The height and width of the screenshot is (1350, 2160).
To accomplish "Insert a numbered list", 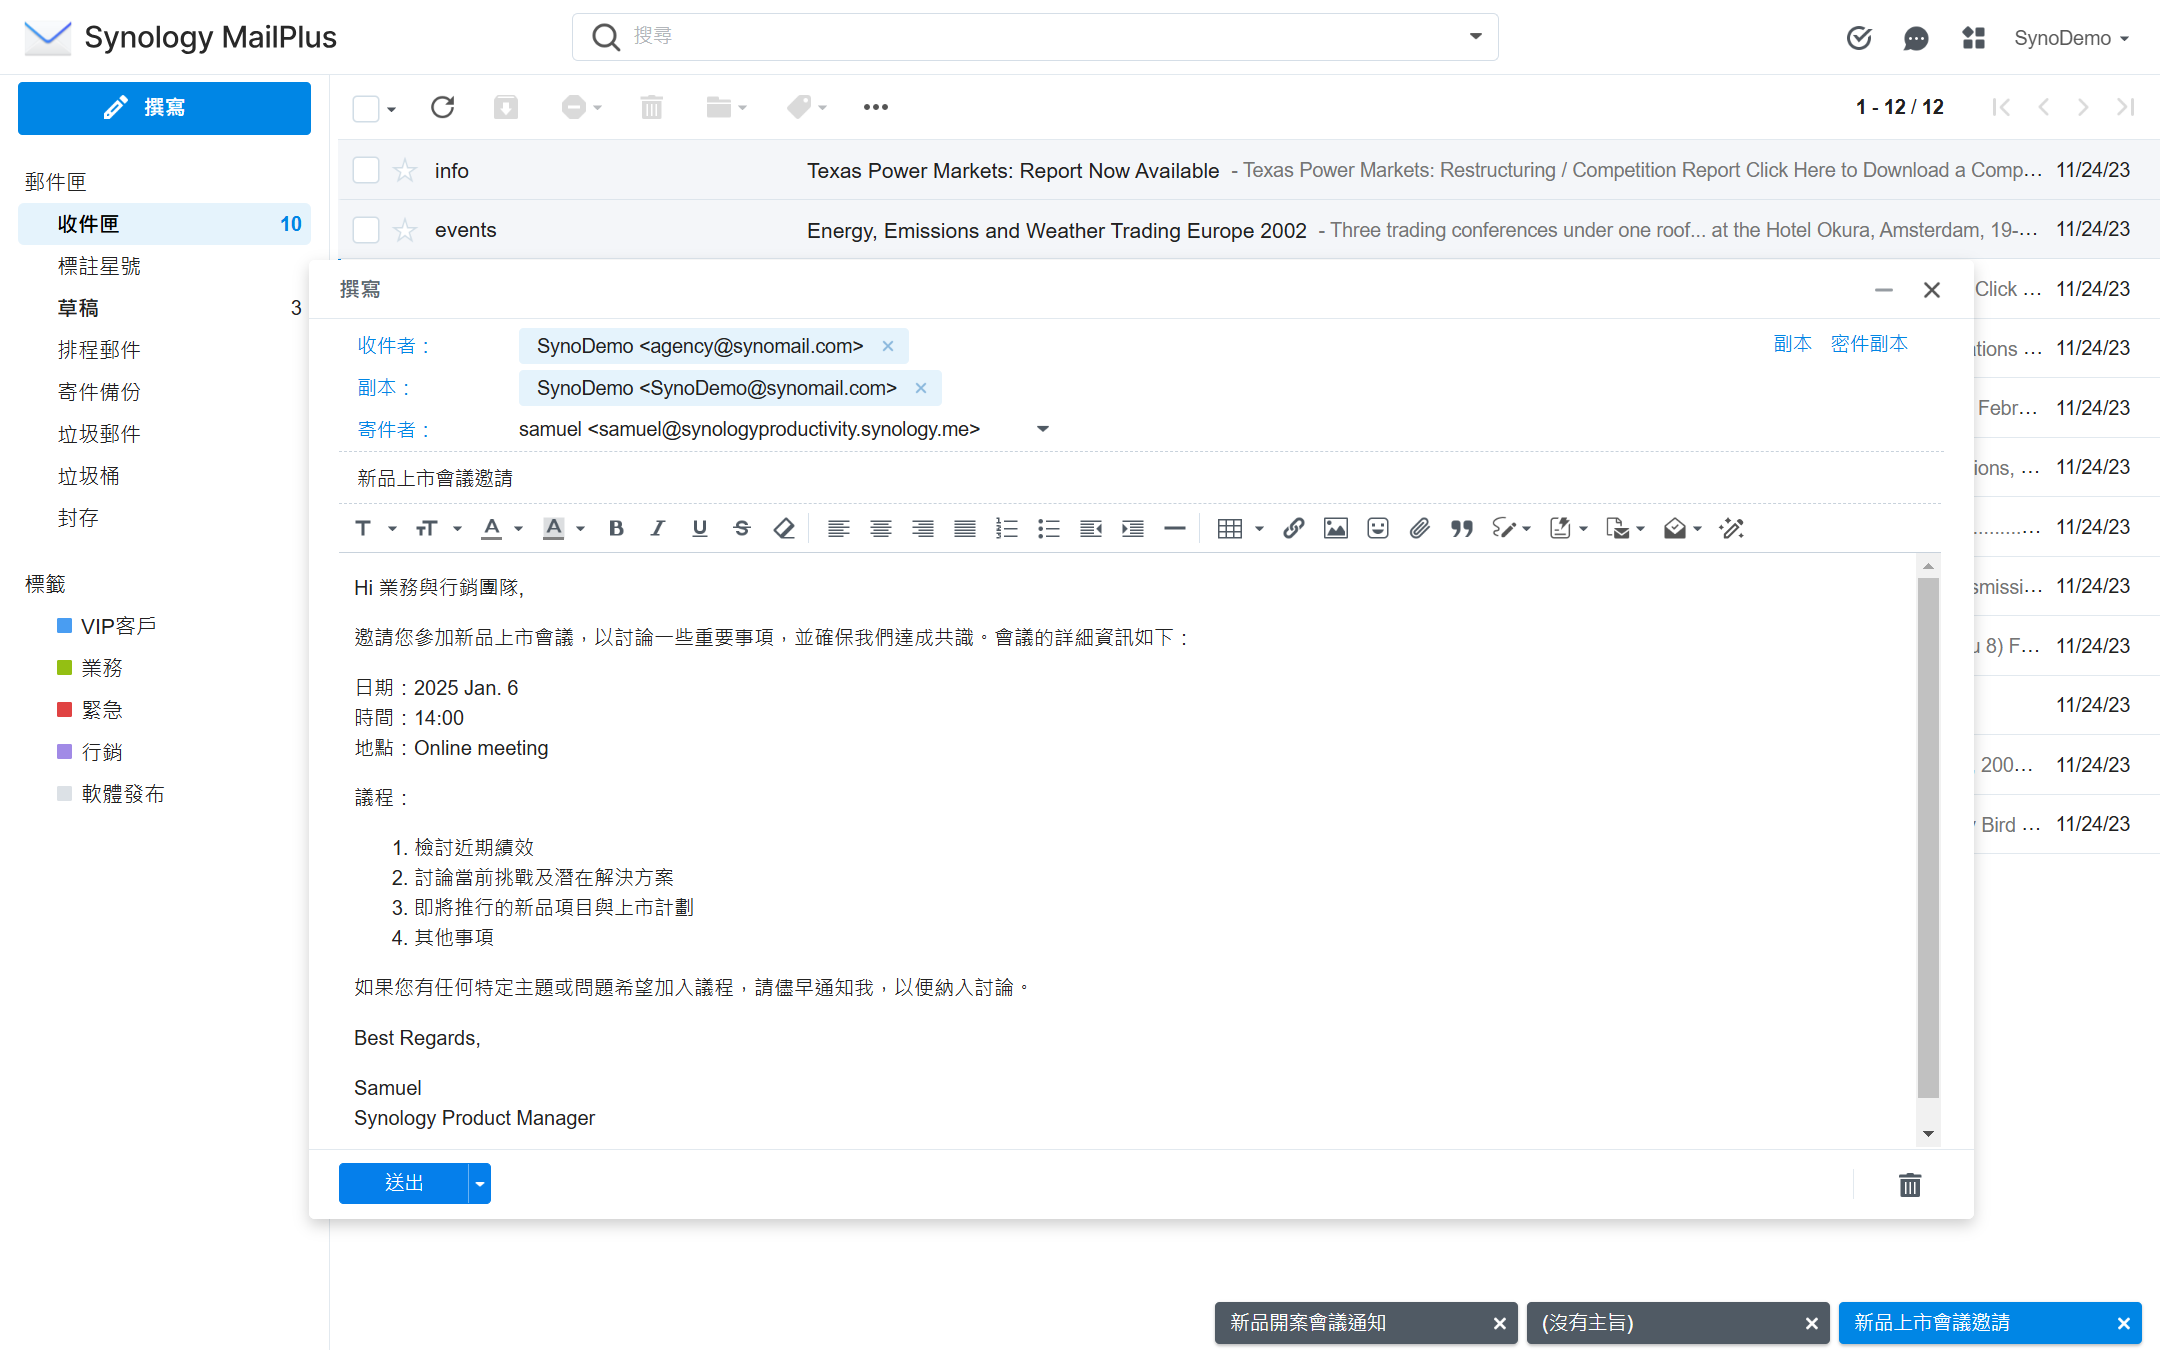I will coord(1006,528).
